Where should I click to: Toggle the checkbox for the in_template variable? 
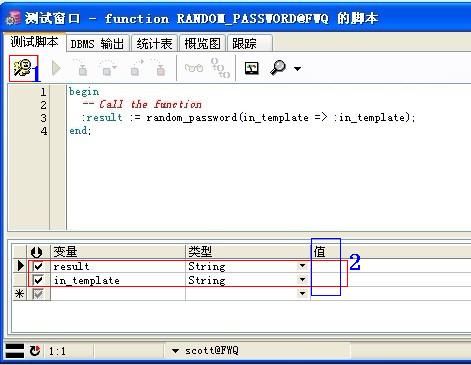pos(38,280)
